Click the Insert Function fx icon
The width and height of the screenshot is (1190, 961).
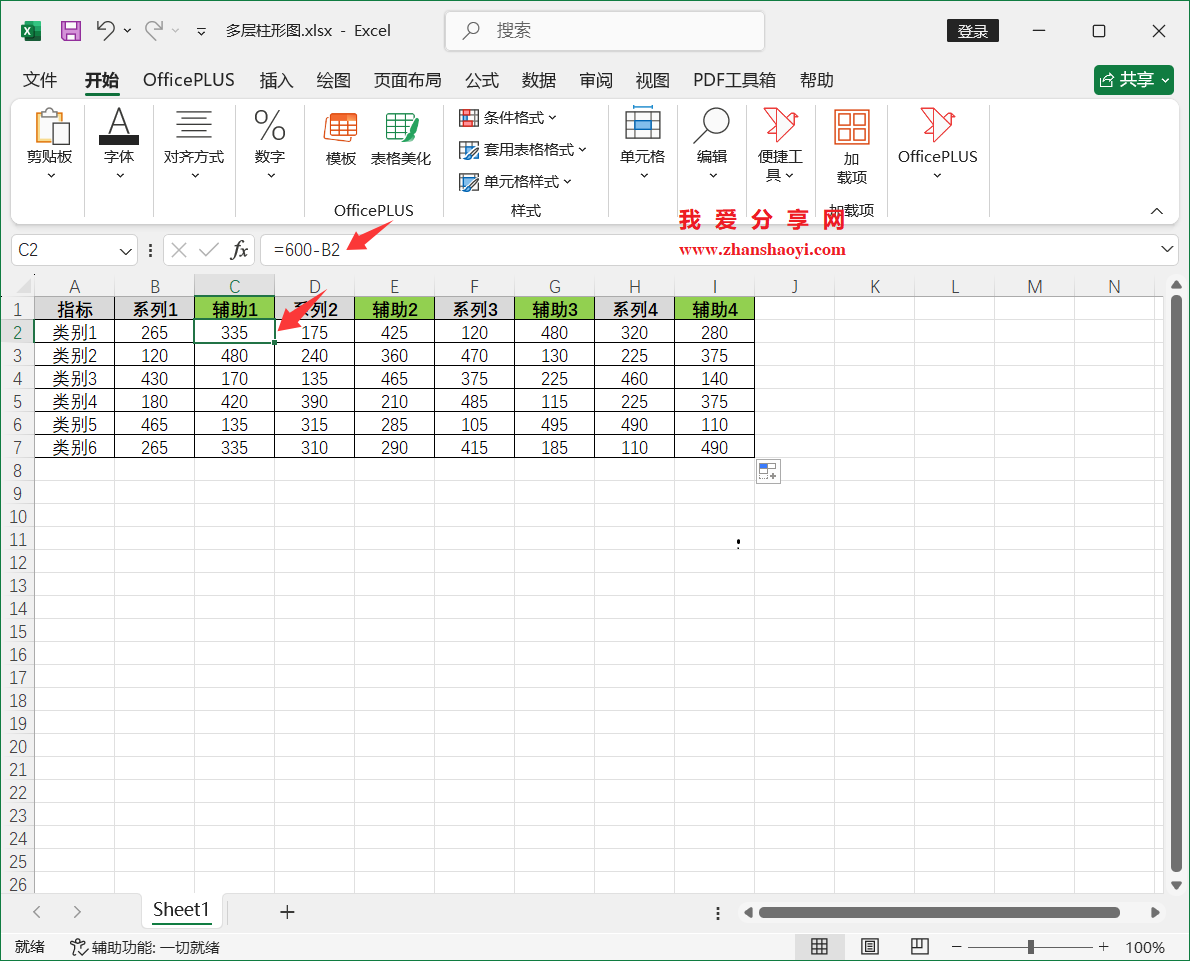pos(240,250)
